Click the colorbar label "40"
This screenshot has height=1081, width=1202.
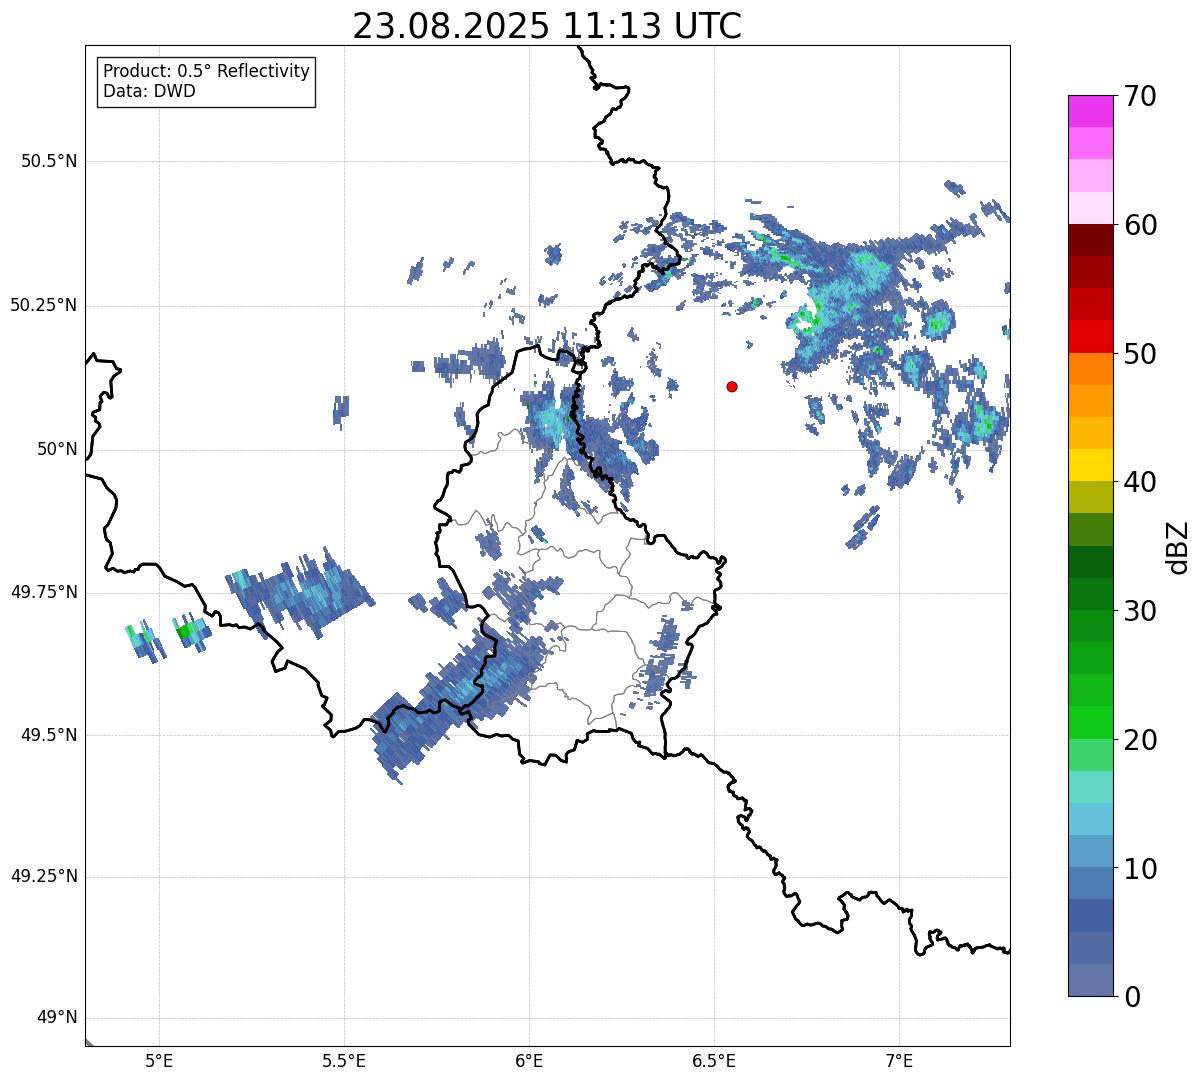[x=1141, y=482]
